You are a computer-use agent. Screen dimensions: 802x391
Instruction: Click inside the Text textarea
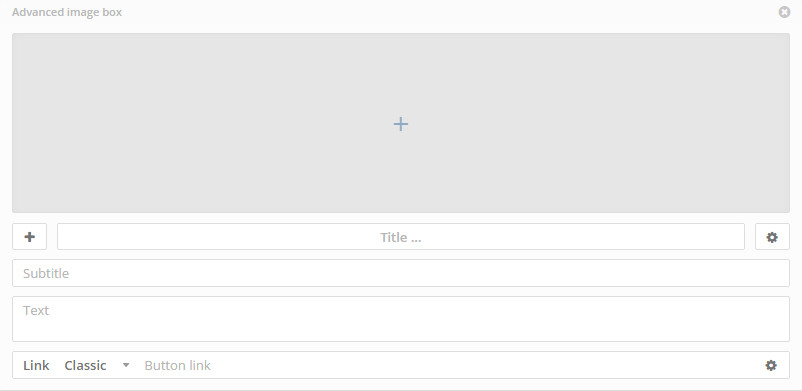pos(401,319)
